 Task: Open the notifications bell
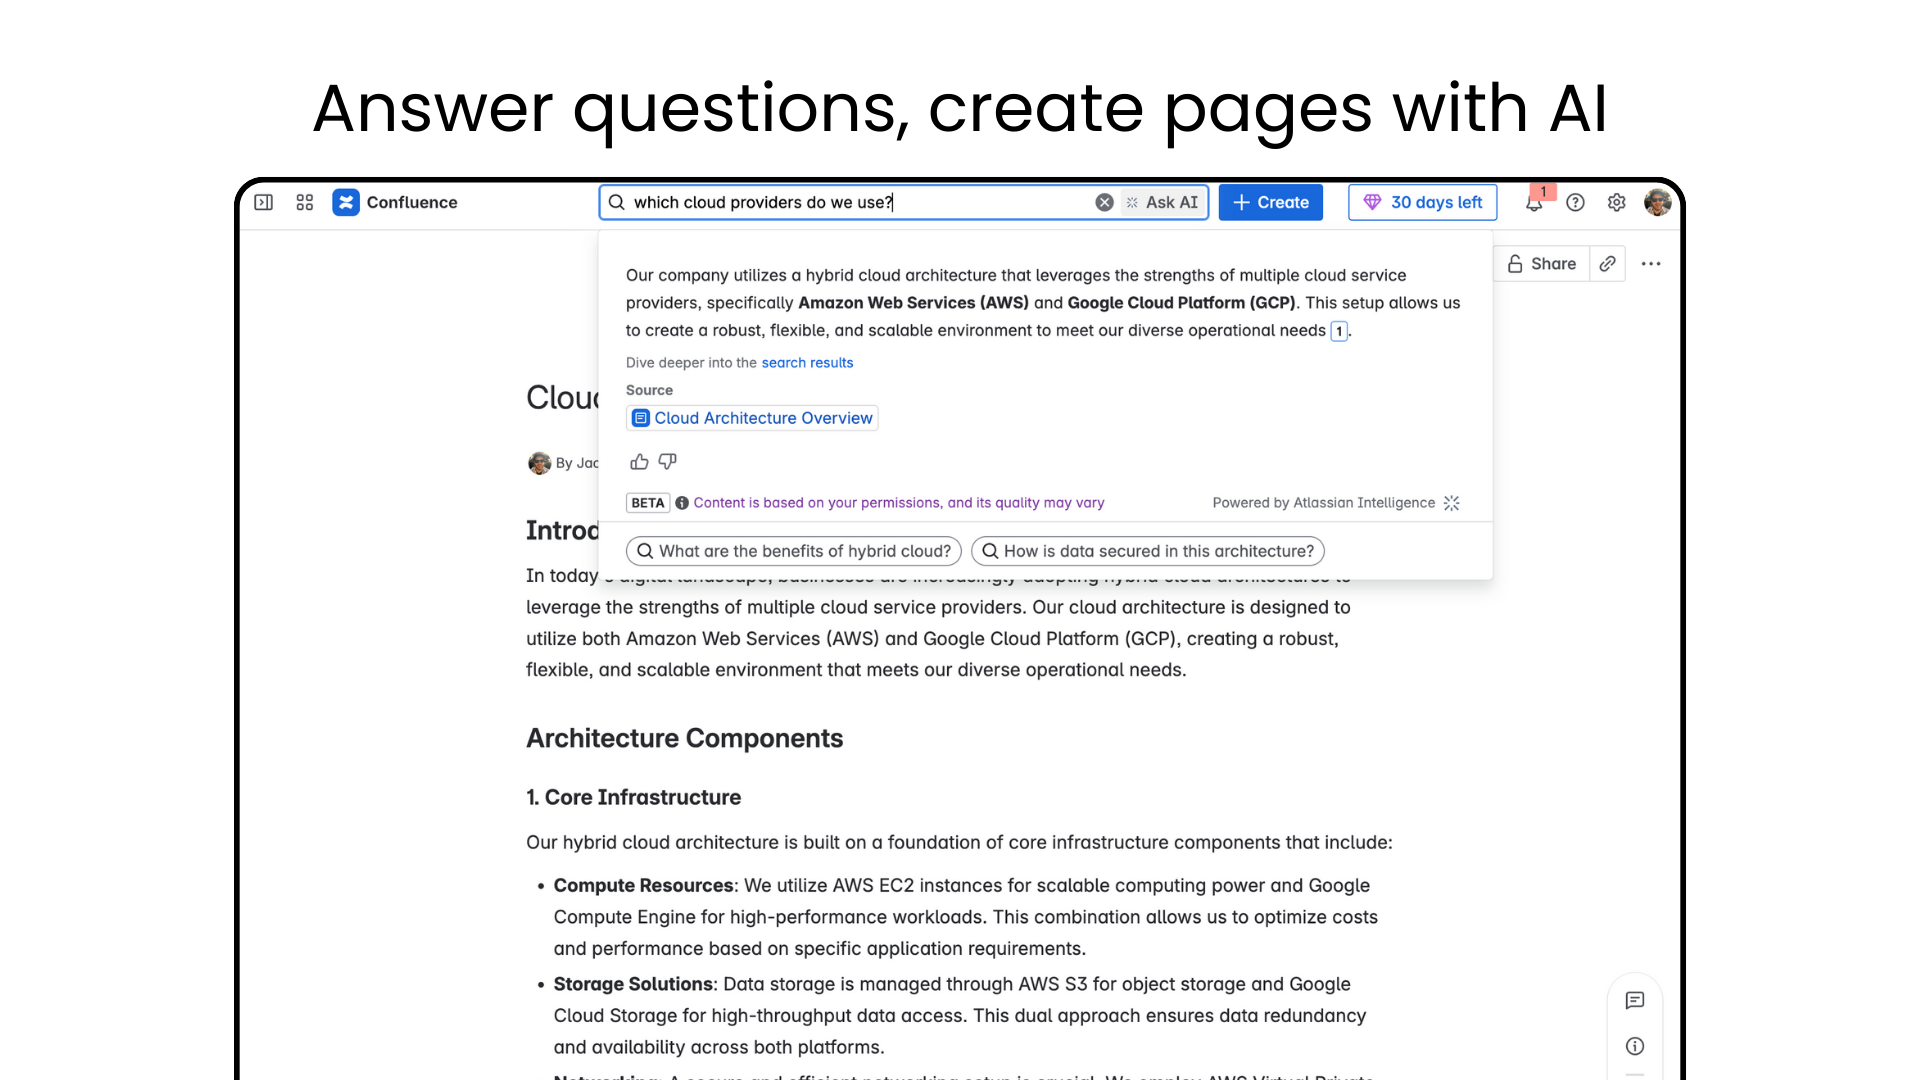pyautogui.click(x=1533, y=203)
